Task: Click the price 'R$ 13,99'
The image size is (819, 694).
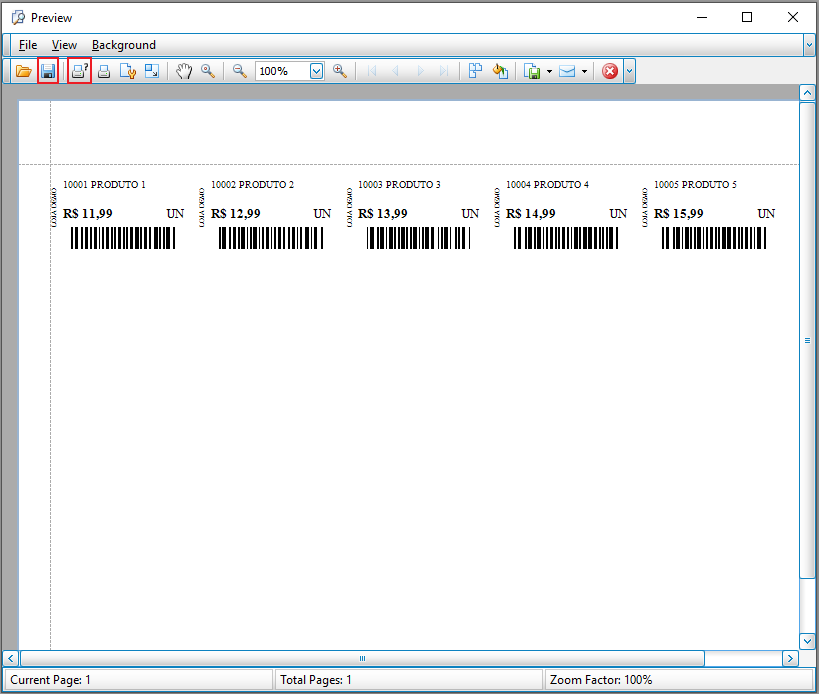Action: pos(382,214)
